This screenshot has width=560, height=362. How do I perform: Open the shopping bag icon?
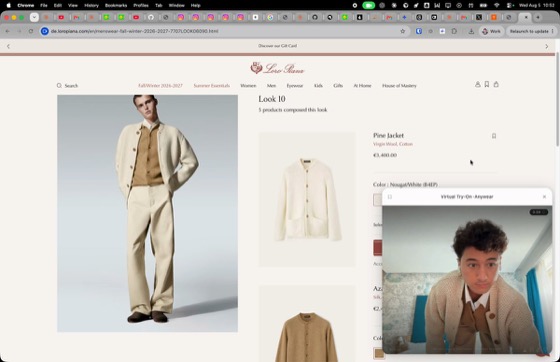(x=496, y=85)
